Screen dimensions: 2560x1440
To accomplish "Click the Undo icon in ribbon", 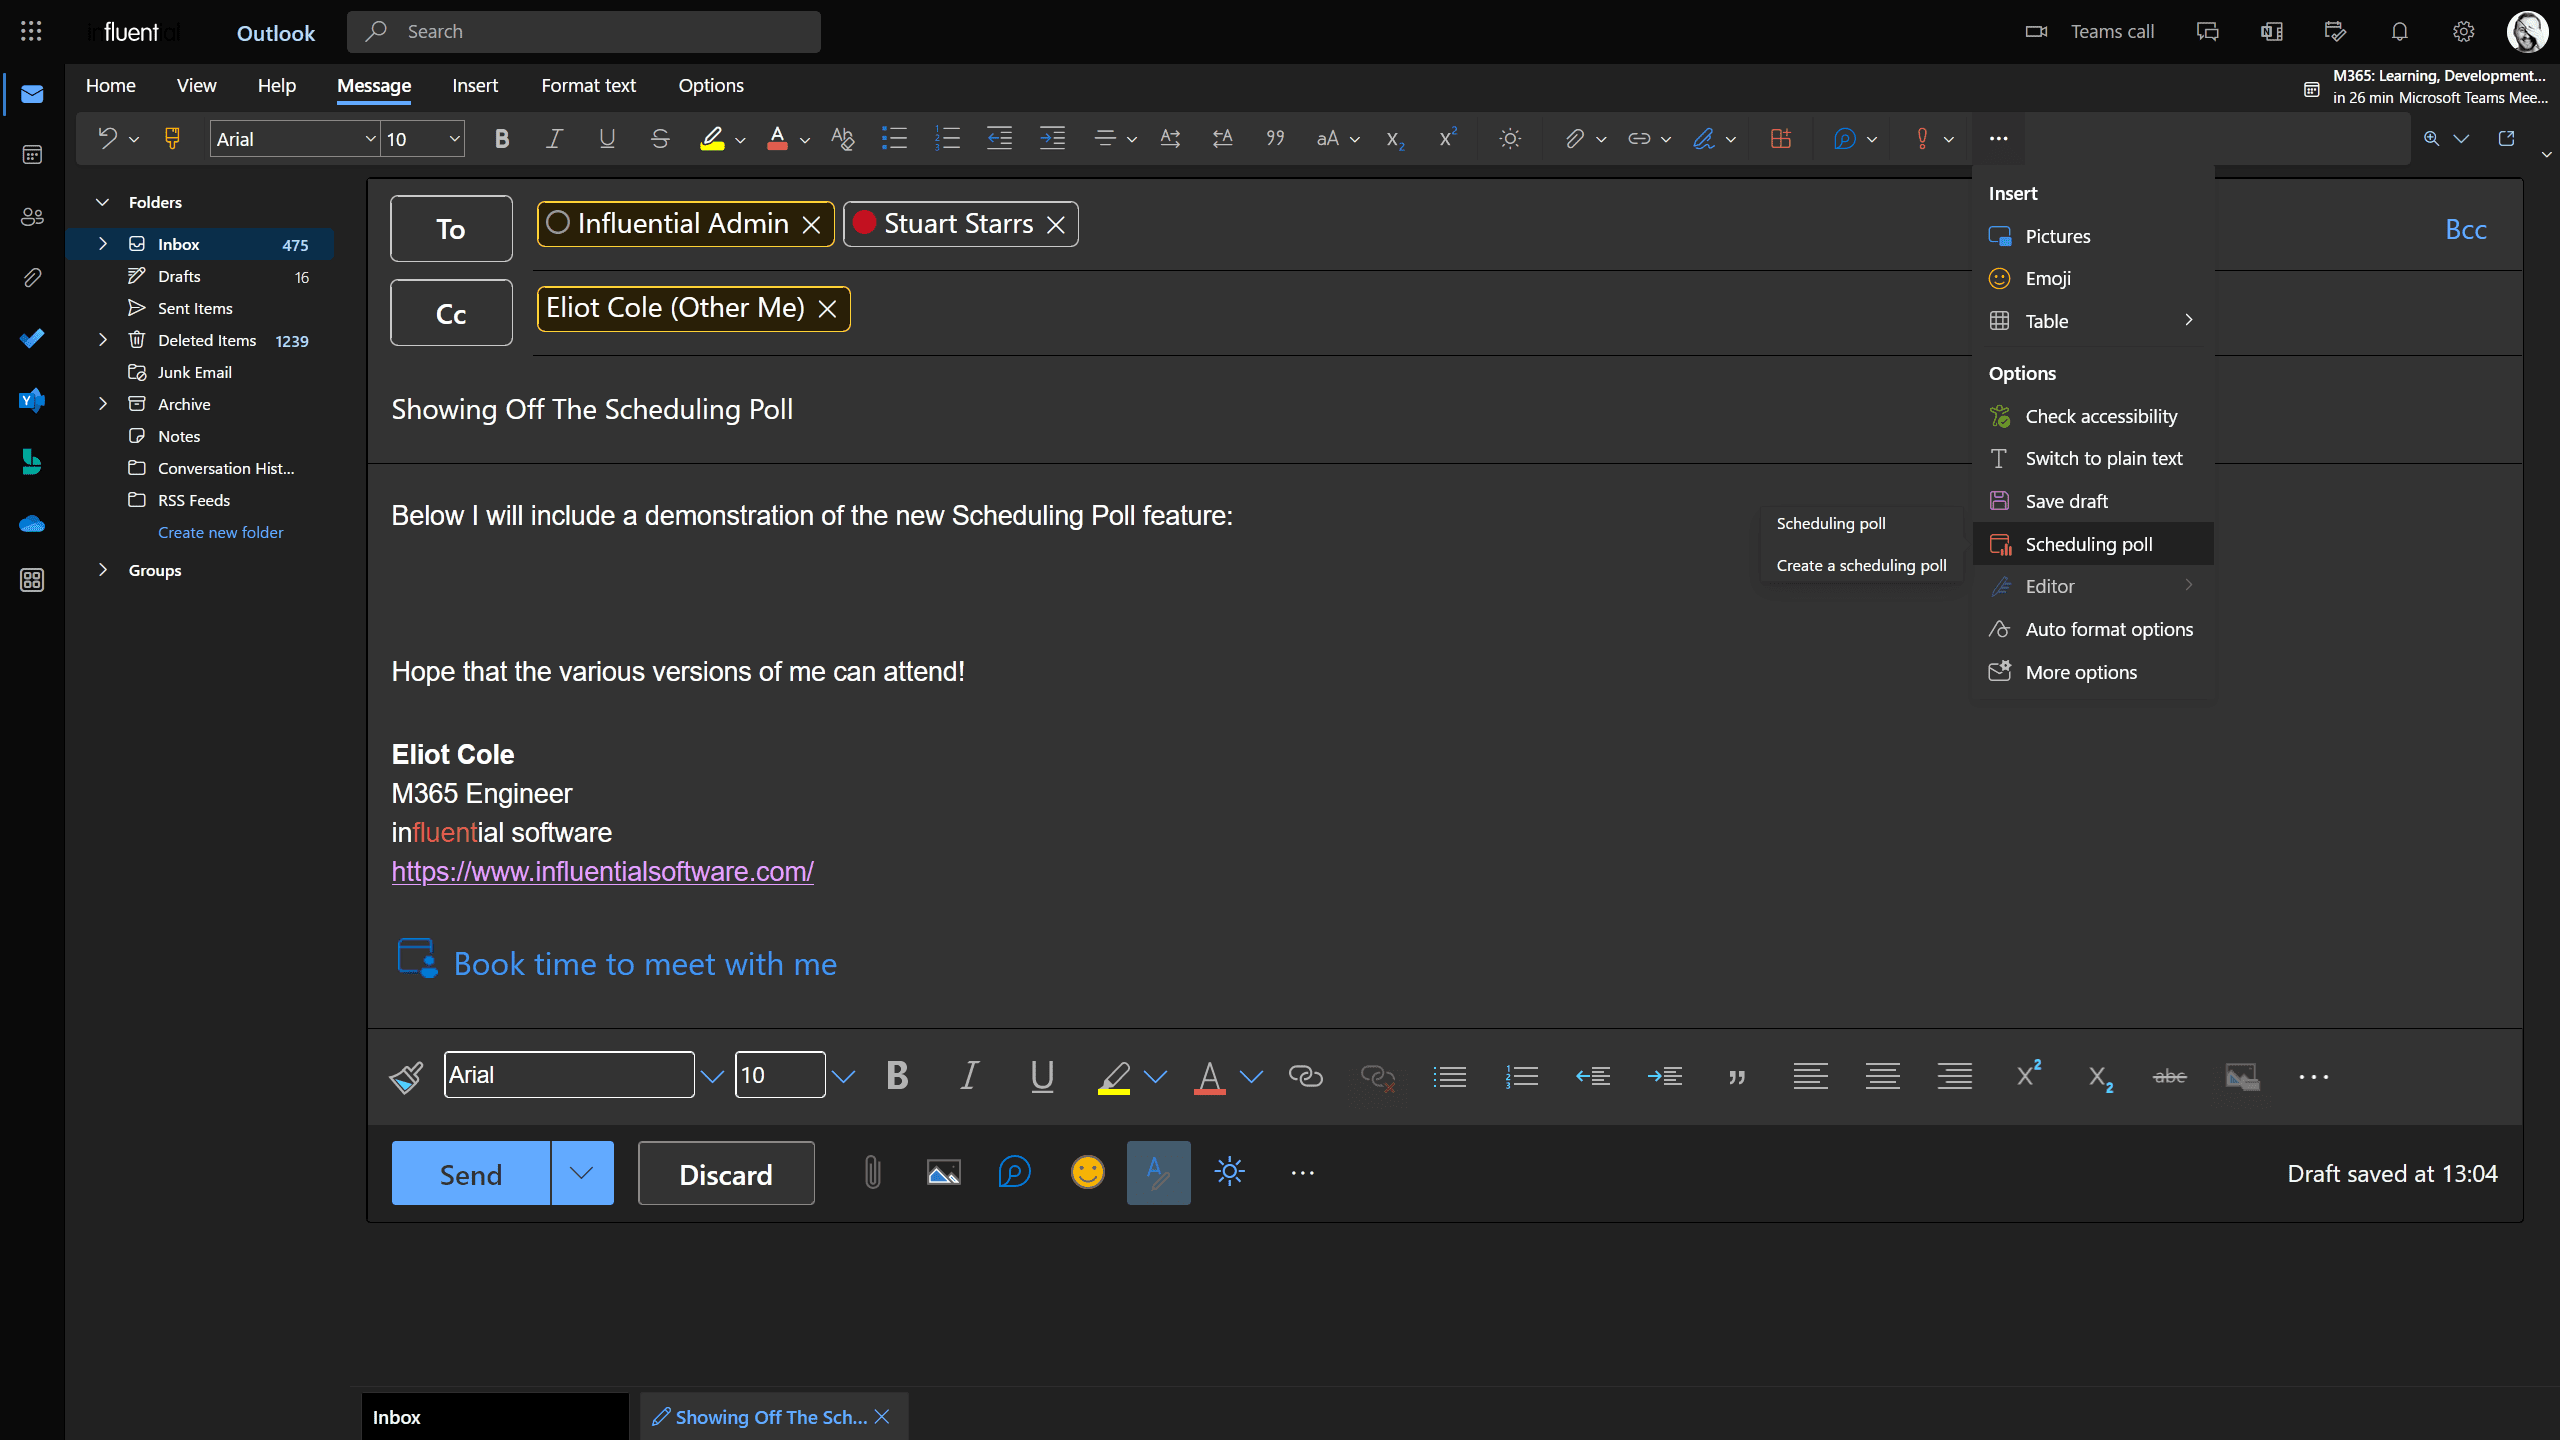I will click(x=107, y=138).
